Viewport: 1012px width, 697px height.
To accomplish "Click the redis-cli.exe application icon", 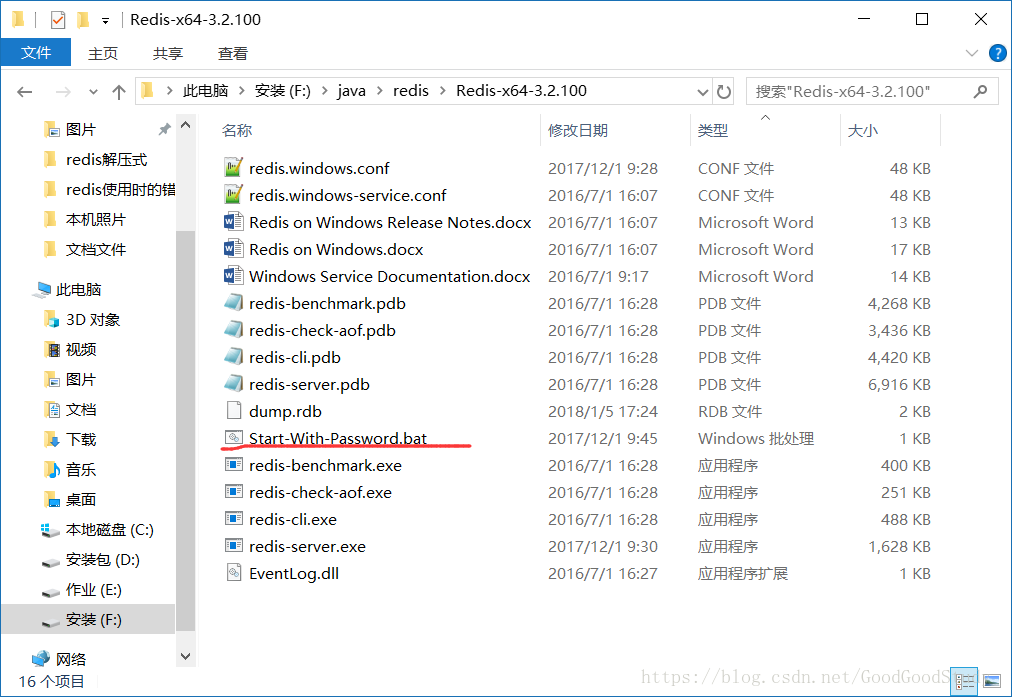I will (233, 519).
